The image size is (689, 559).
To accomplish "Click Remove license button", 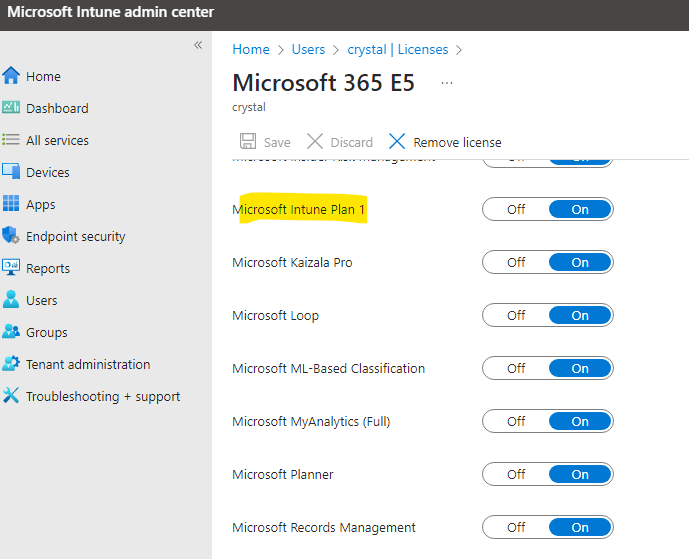I will [445, 142].
